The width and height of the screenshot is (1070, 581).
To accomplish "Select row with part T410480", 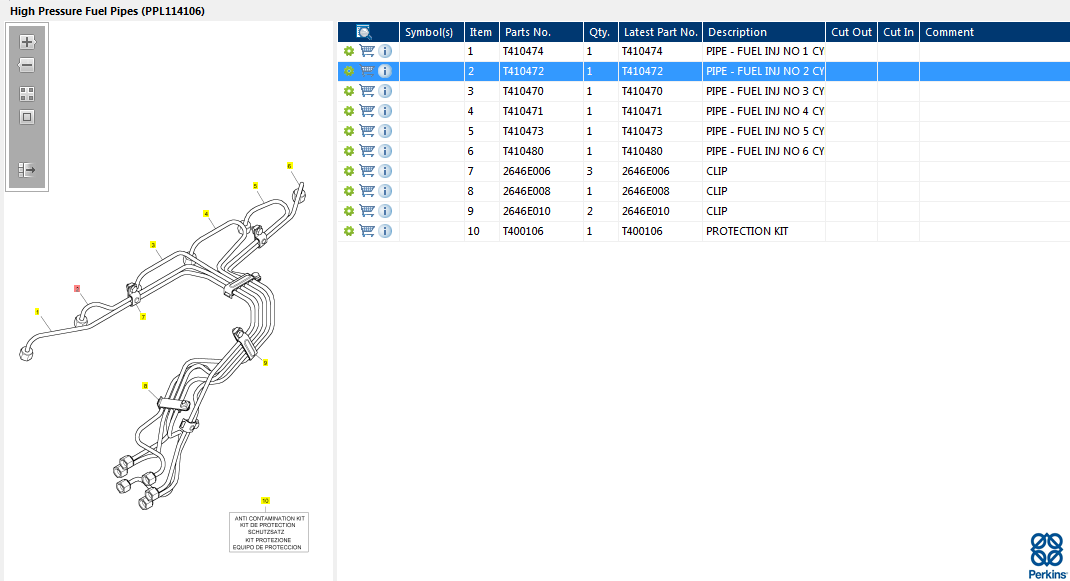I will 540,151.
